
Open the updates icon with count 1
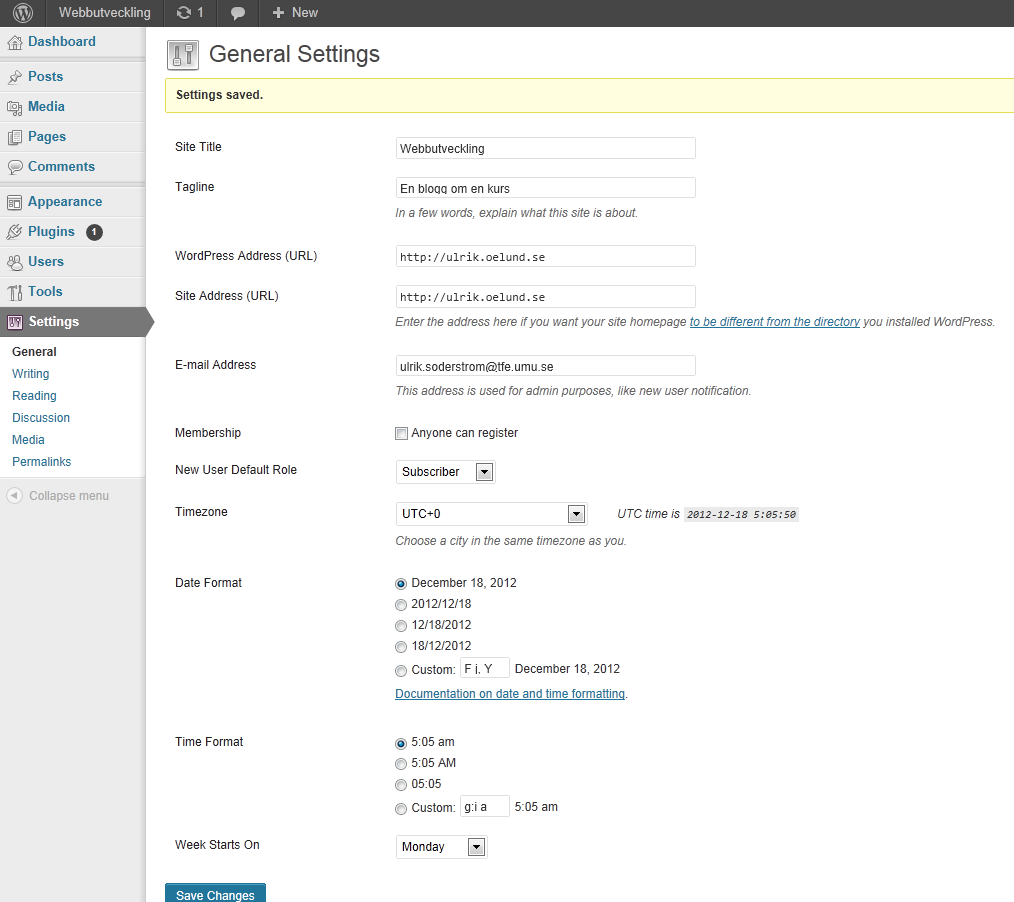point(190,12)
